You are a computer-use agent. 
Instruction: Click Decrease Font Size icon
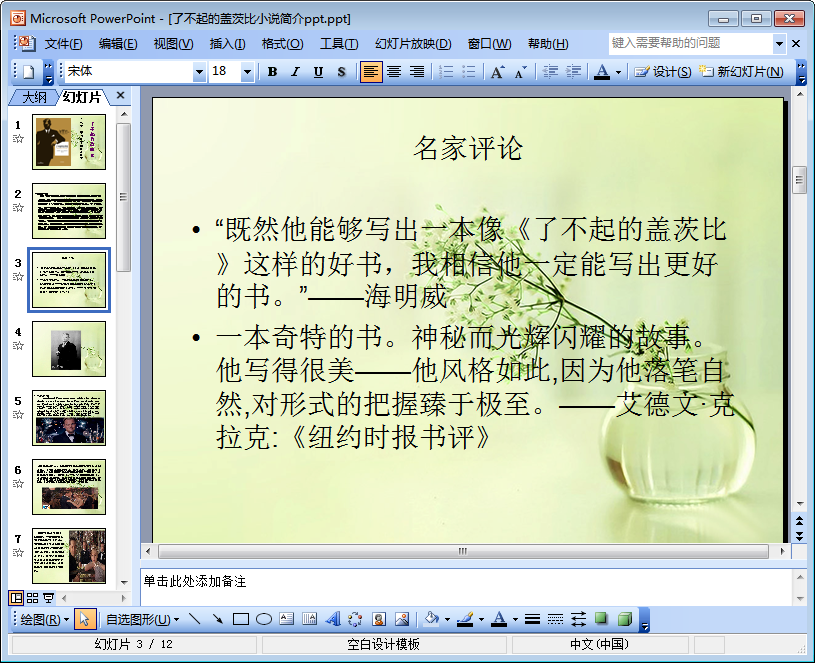pos(520,72)
